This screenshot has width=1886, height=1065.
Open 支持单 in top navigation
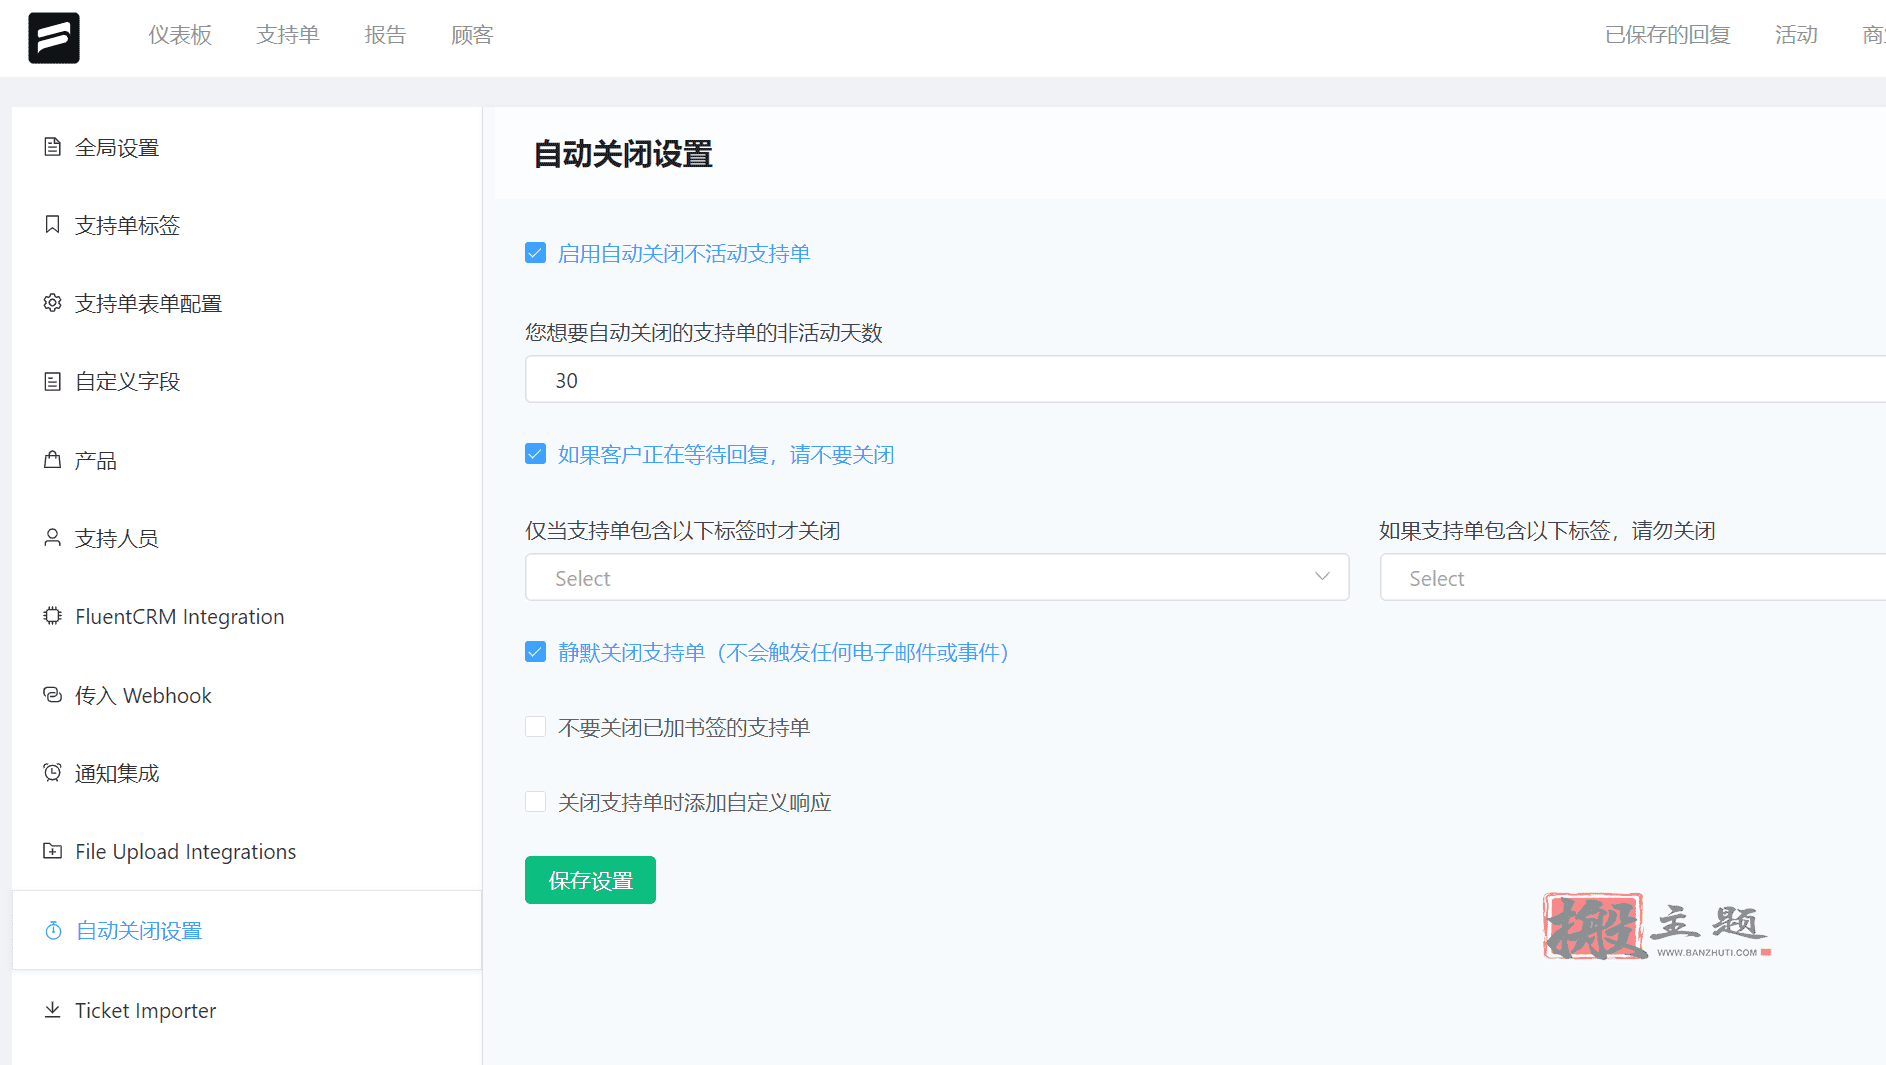(x=288, y=35)
